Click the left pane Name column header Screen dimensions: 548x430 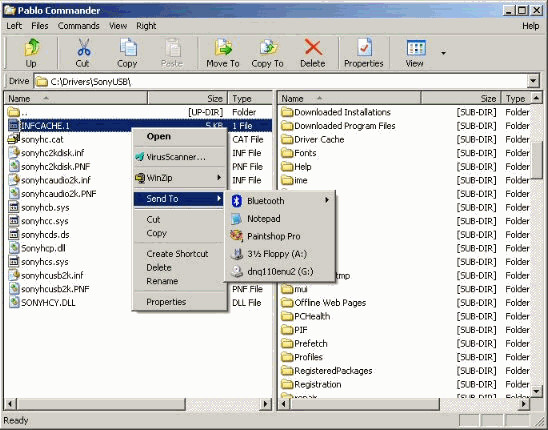[x=75, y=99]
